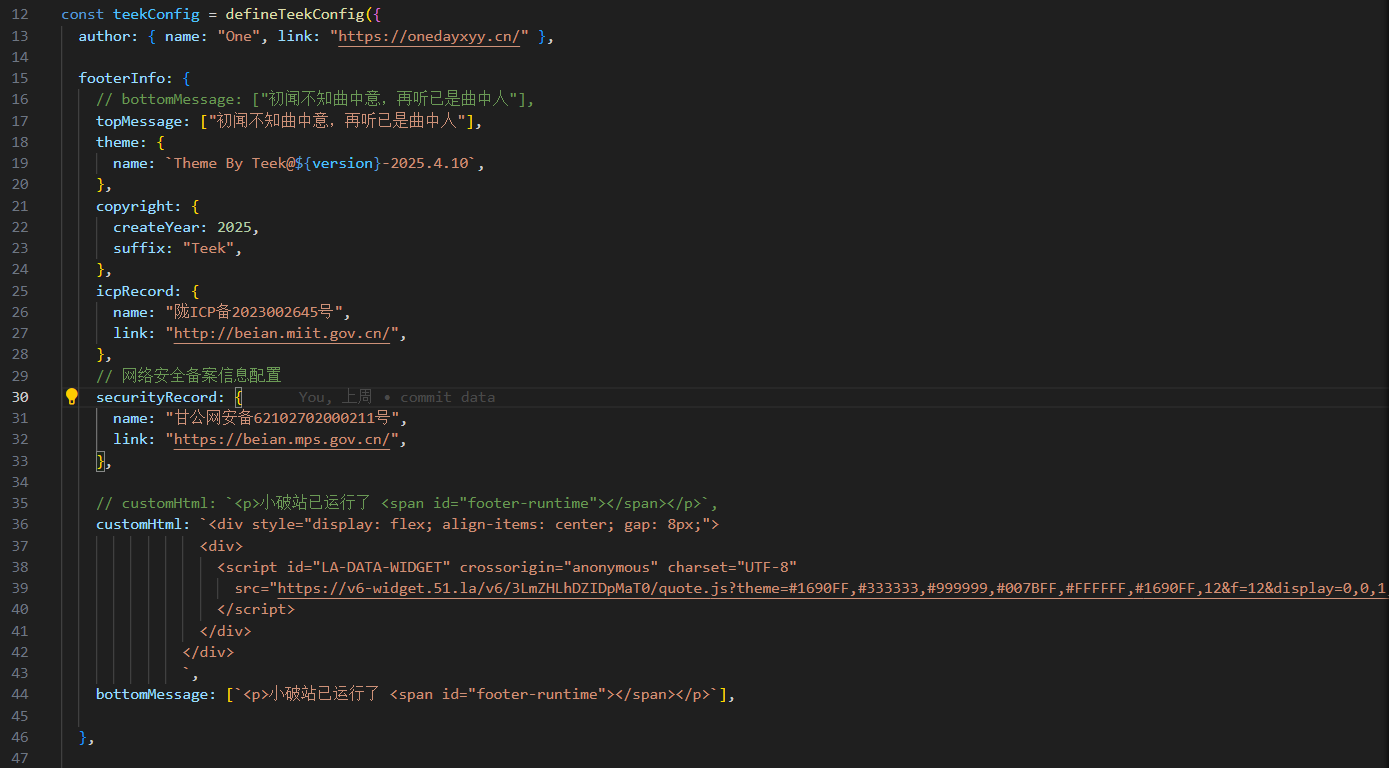
Task: Select line number 15 in the gutter
Action: [x=20, y=78]
